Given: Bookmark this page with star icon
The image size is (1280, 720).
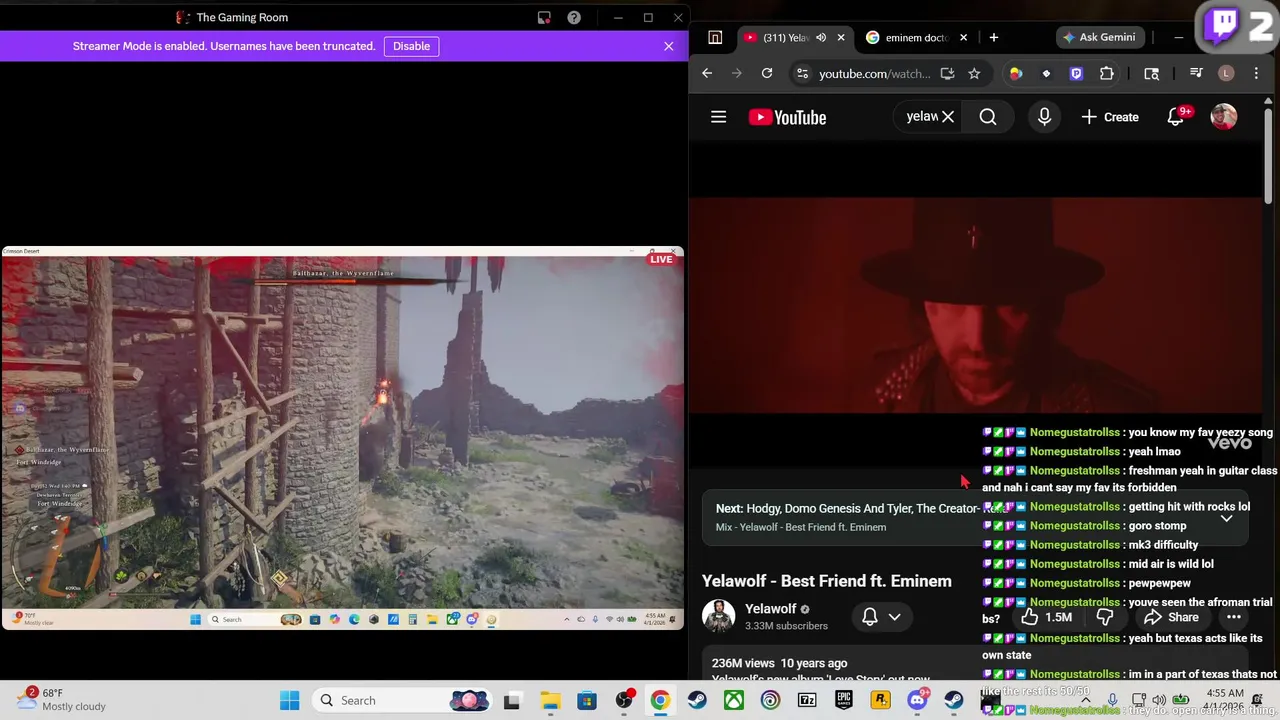Looking at the screenshot, I should click(974, 73).
